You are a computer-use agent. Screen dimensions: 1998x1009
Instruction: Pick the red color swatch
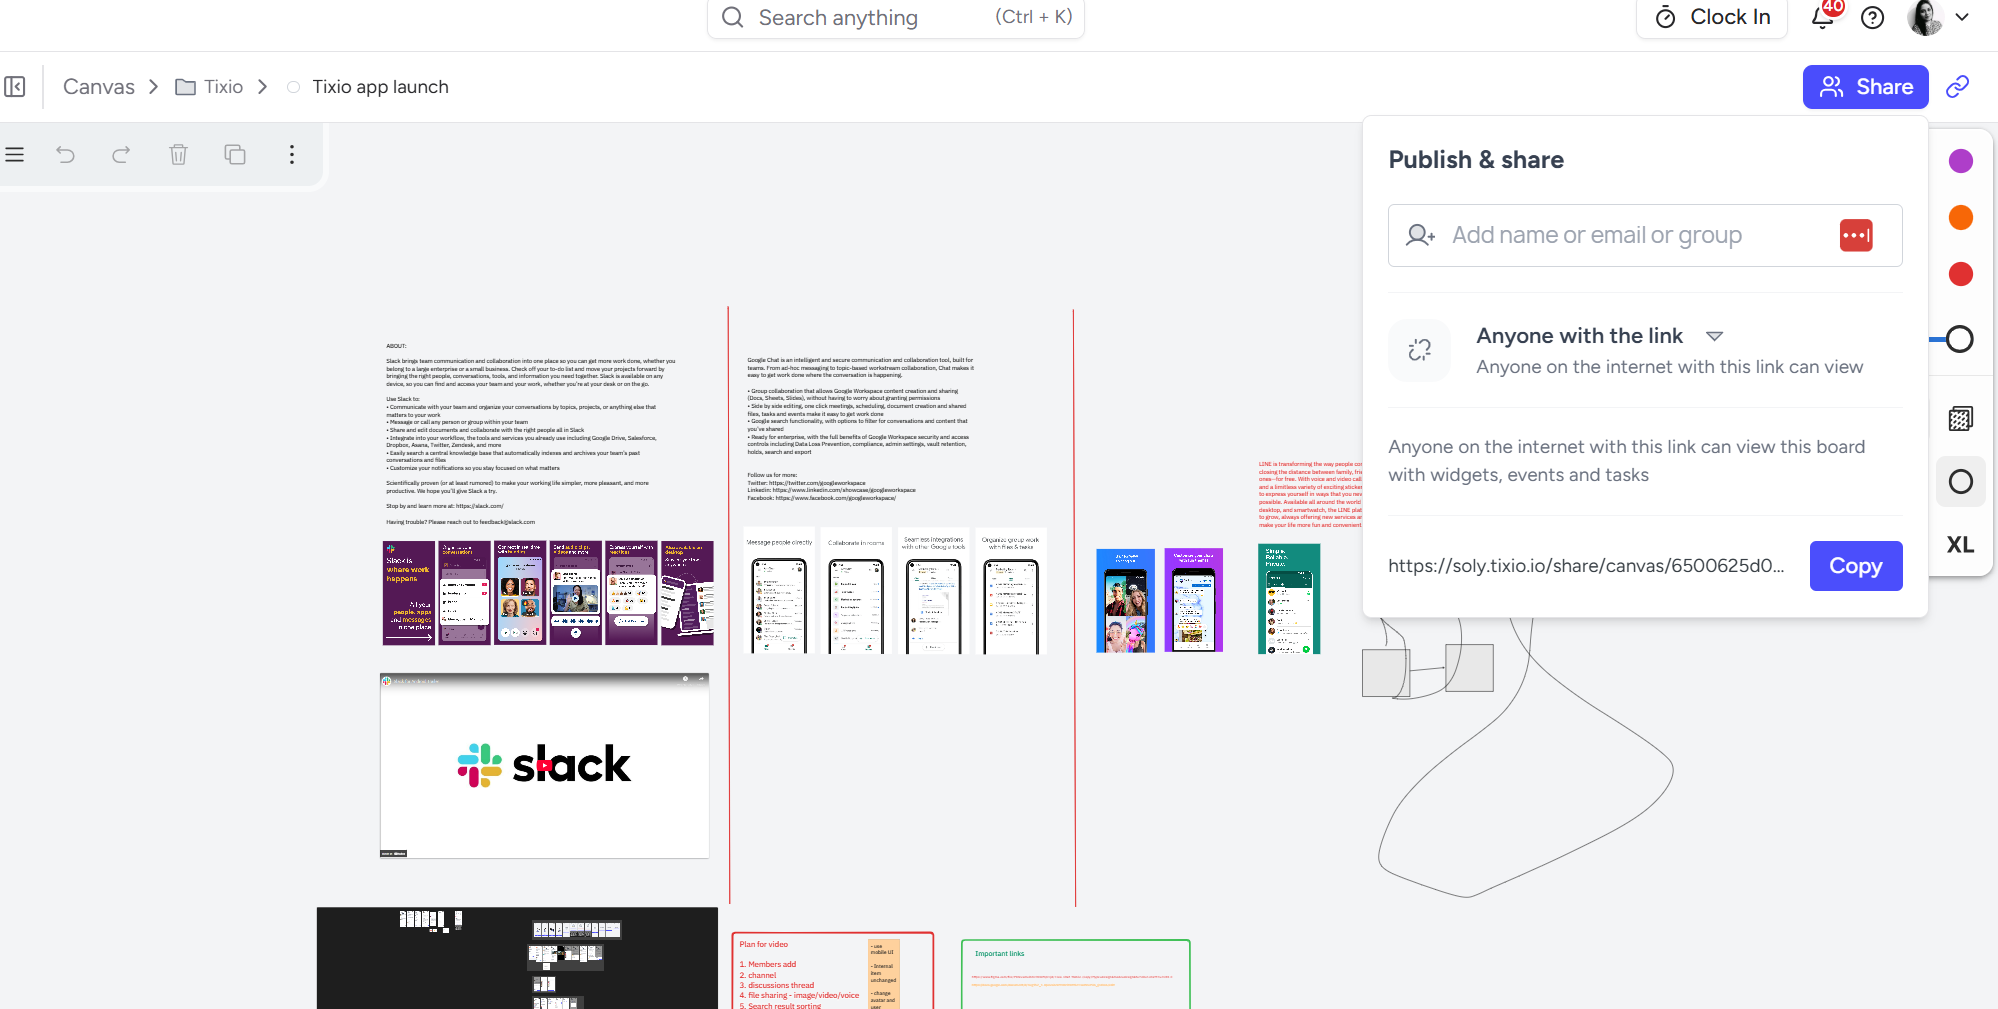click(x=1961, y=274)
